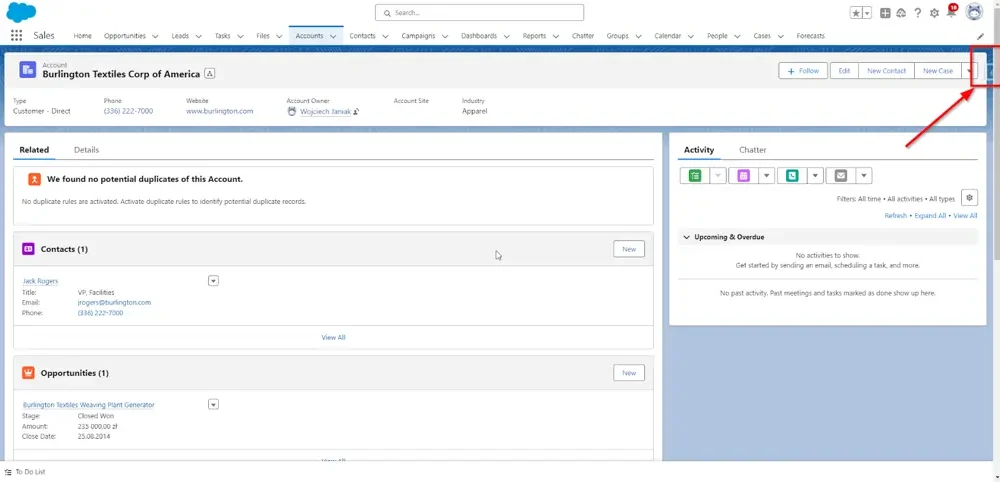Open the new event dropdown arrow

[x=767, y=176]
